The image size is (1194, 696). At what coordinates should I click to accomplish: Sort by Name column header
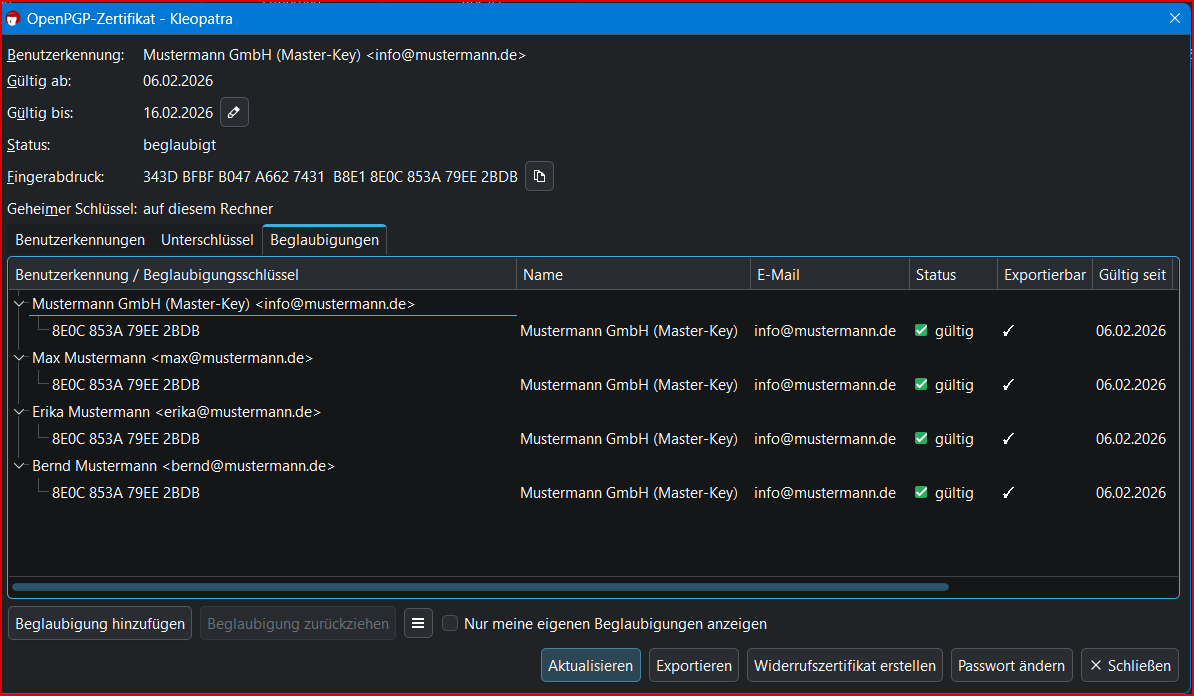tap(634, 275)
